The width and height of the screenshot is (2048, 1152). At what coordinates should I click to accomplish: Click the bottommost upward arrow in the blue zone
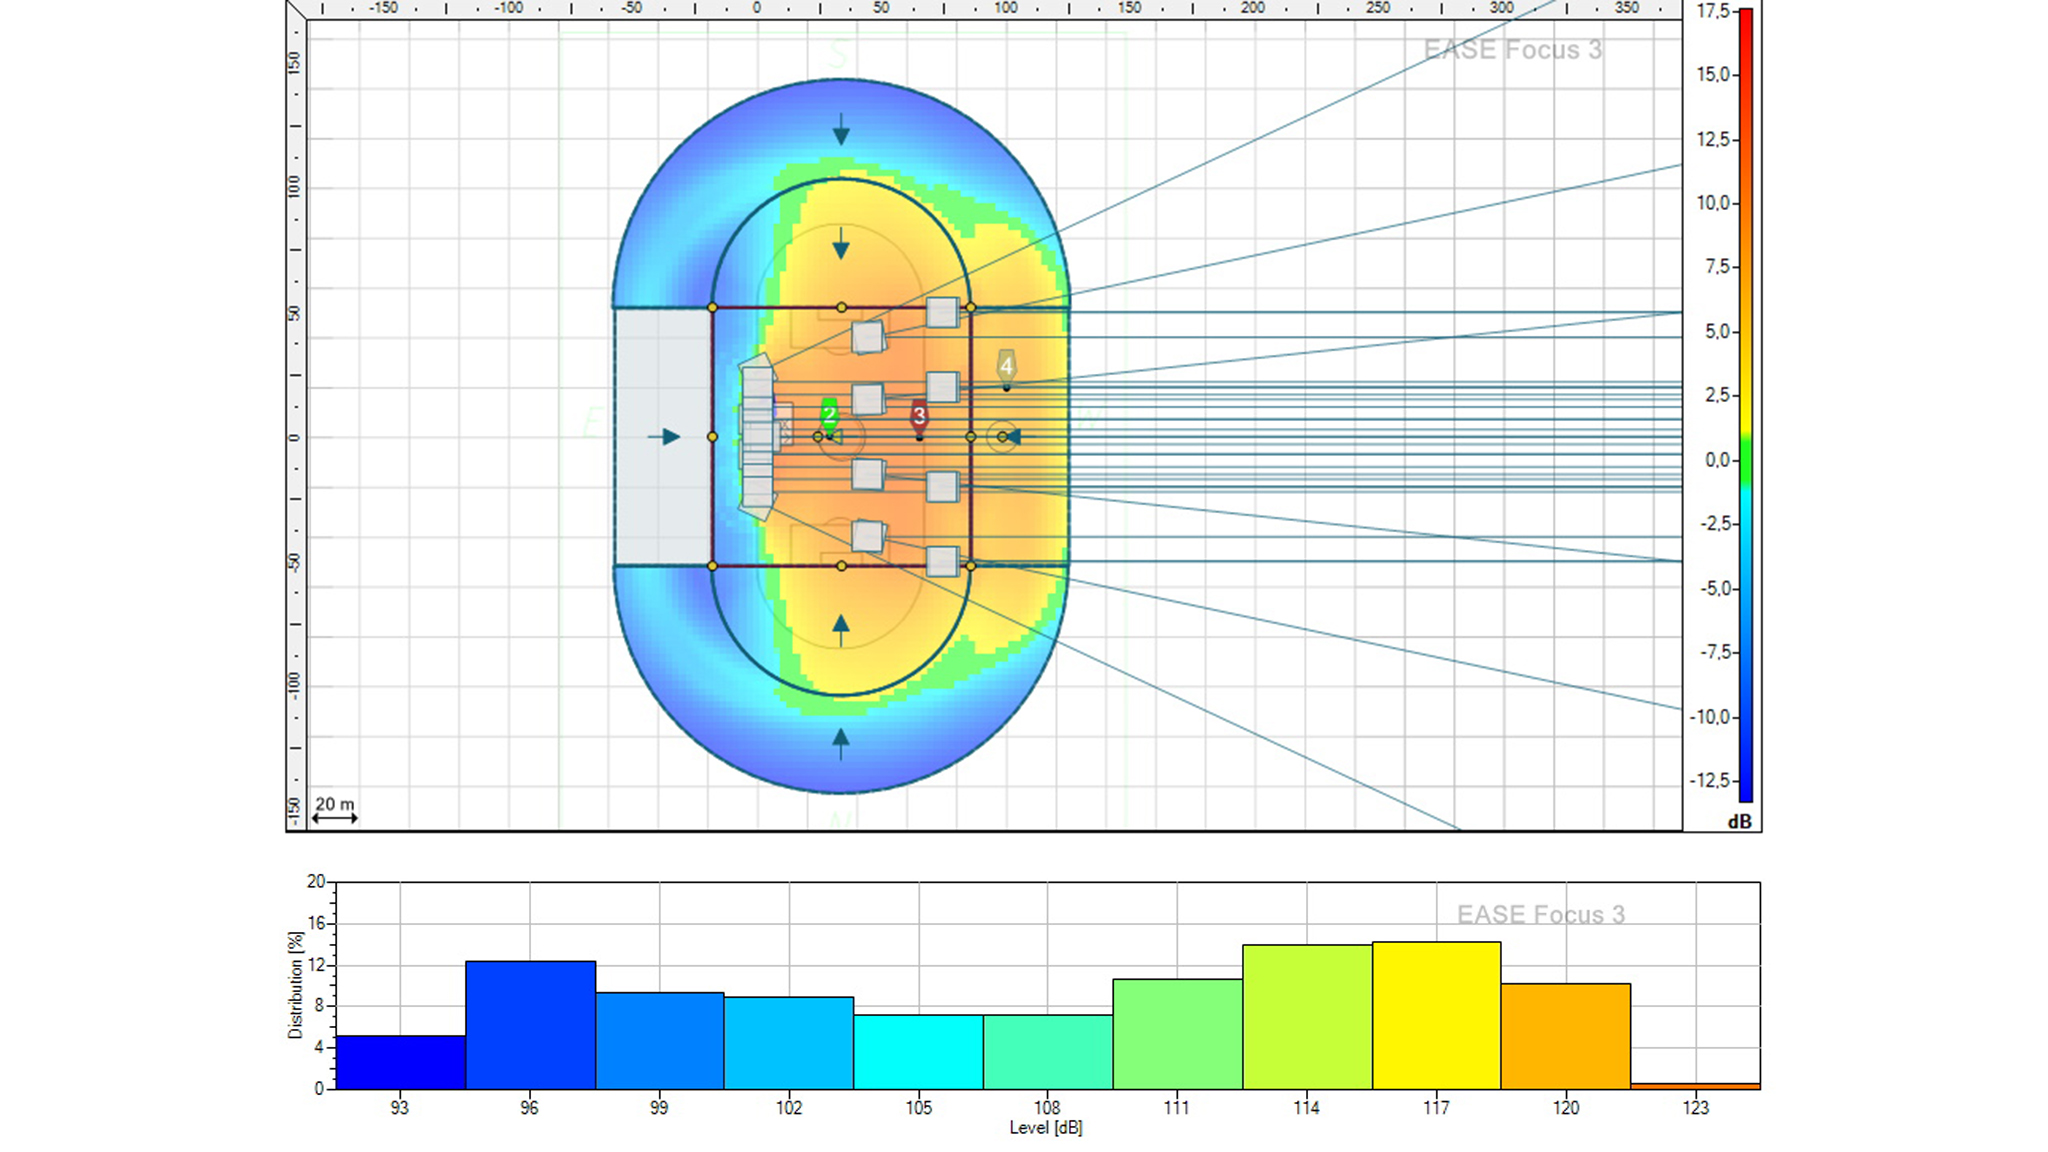[x=841, y=743]
